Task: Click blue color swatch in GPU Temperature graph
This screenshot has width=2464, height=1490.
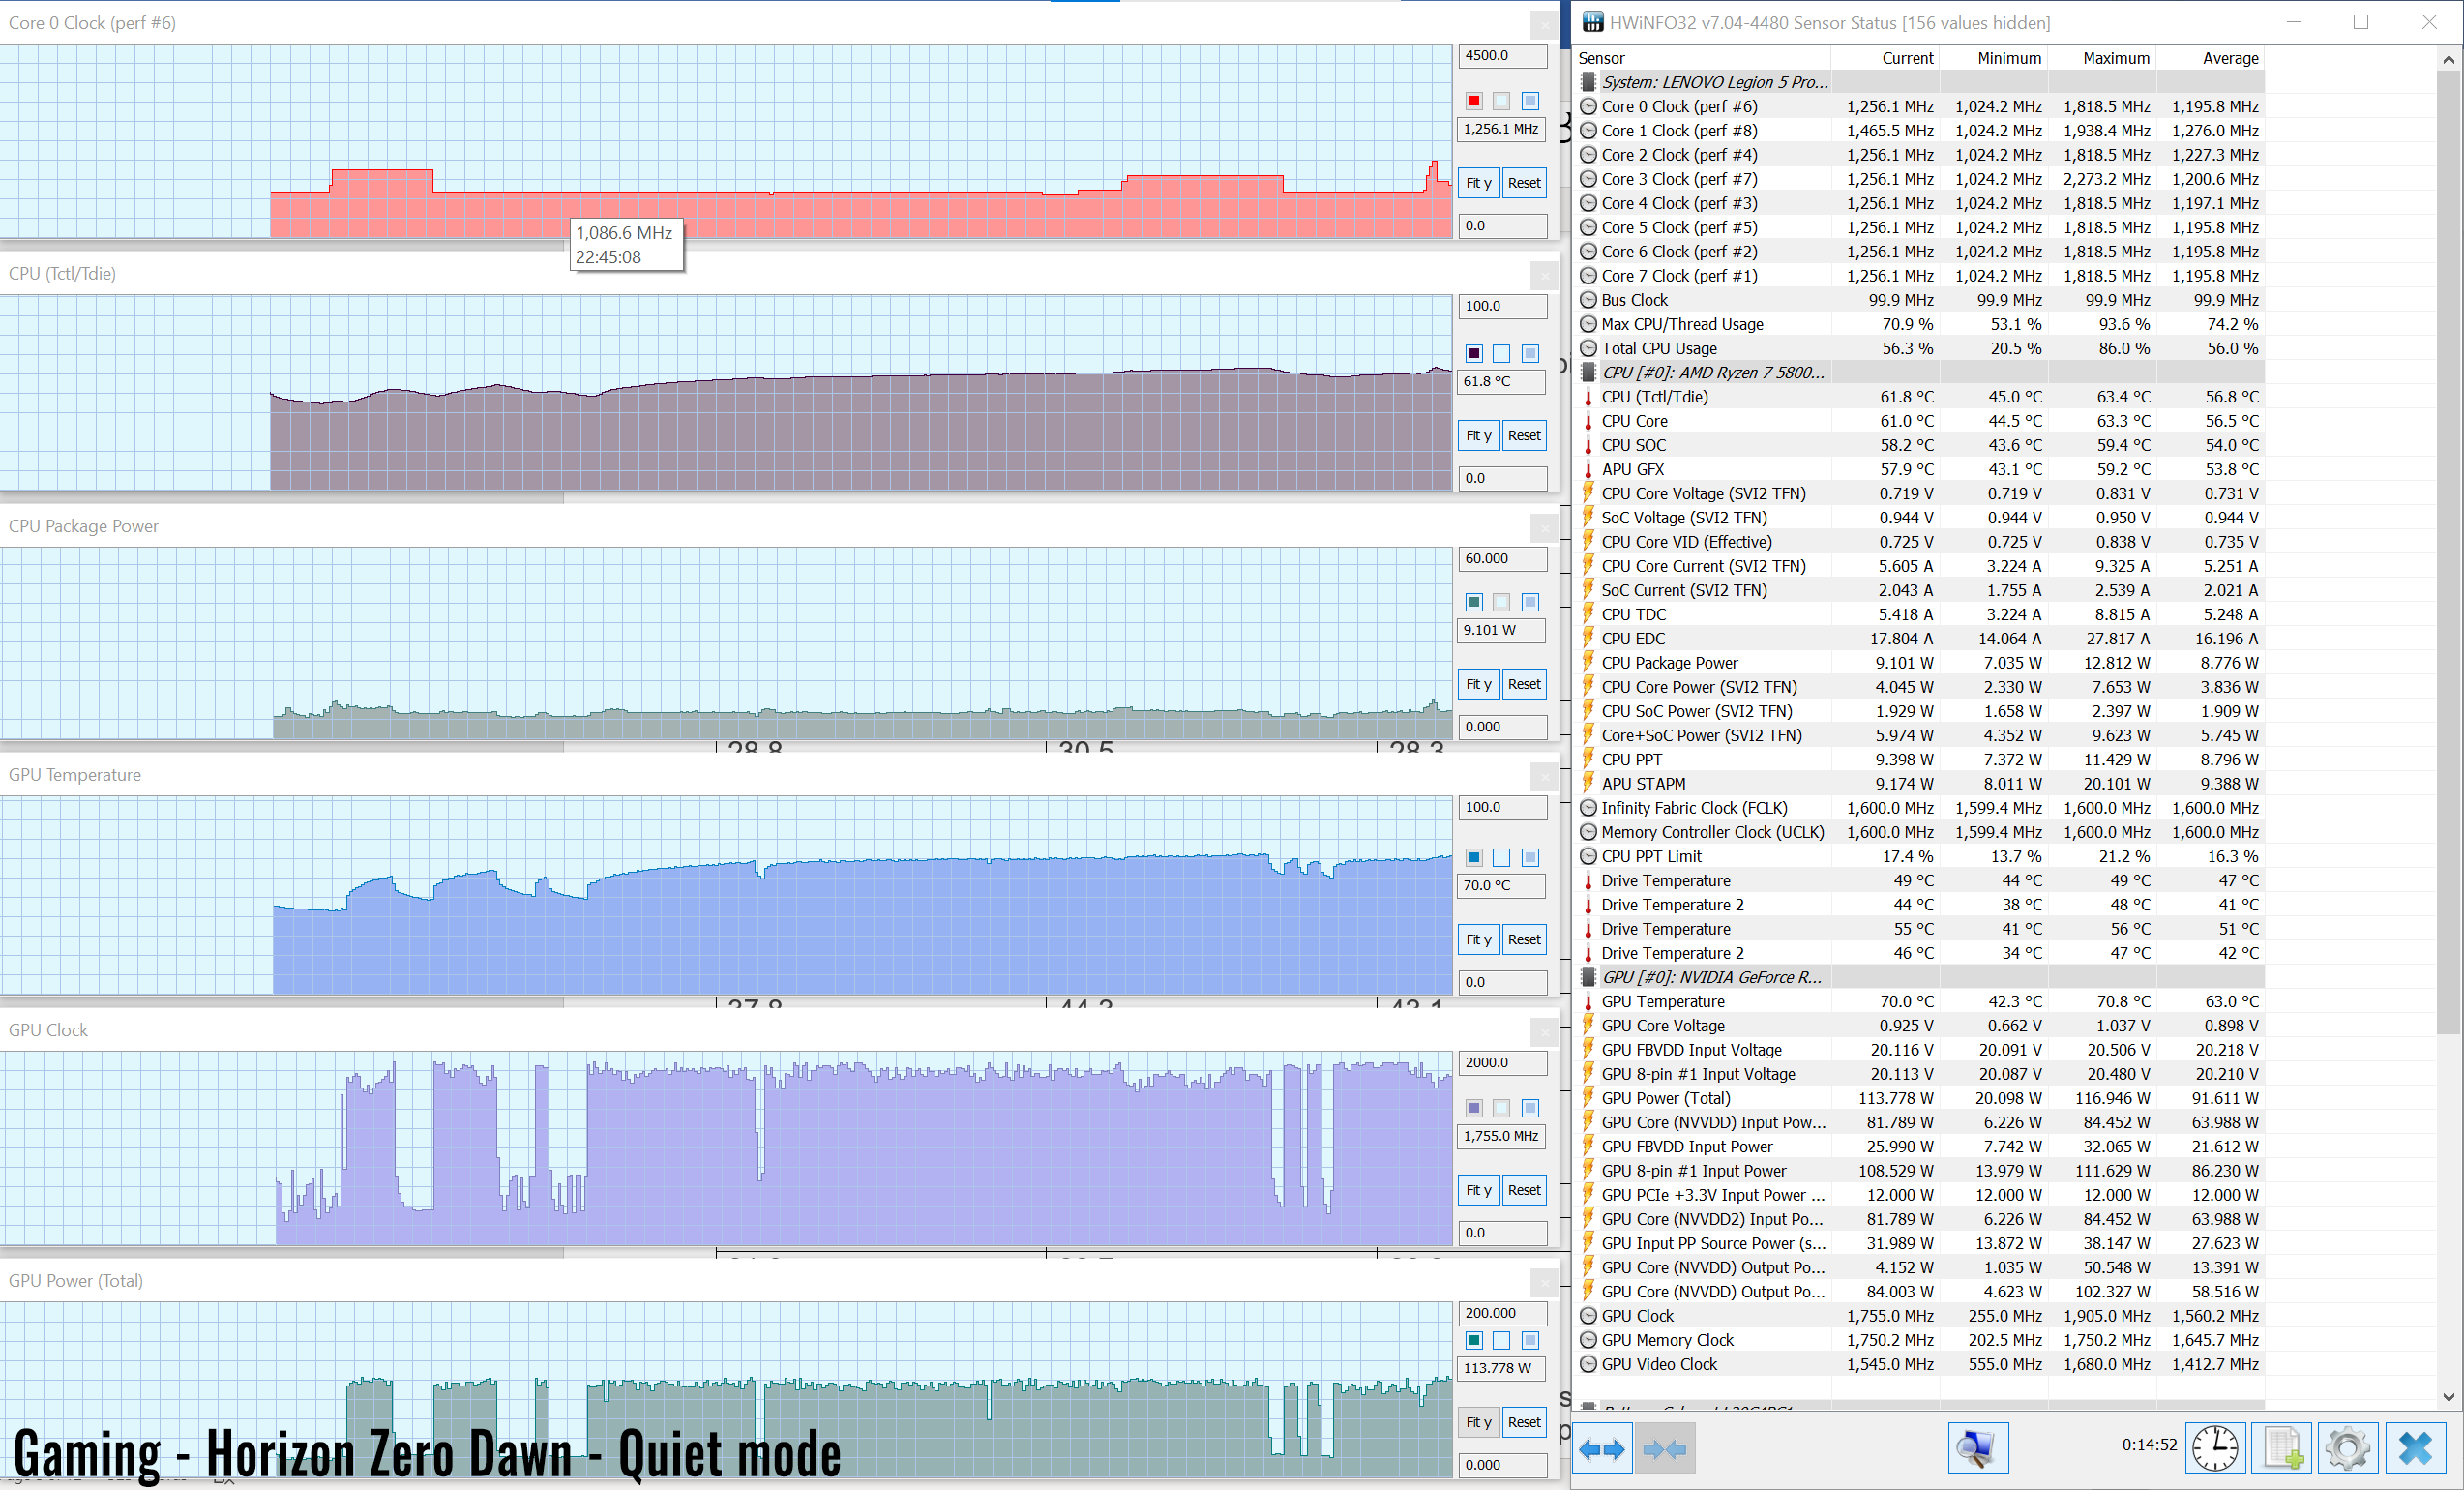Action: tap(1474, 857)
